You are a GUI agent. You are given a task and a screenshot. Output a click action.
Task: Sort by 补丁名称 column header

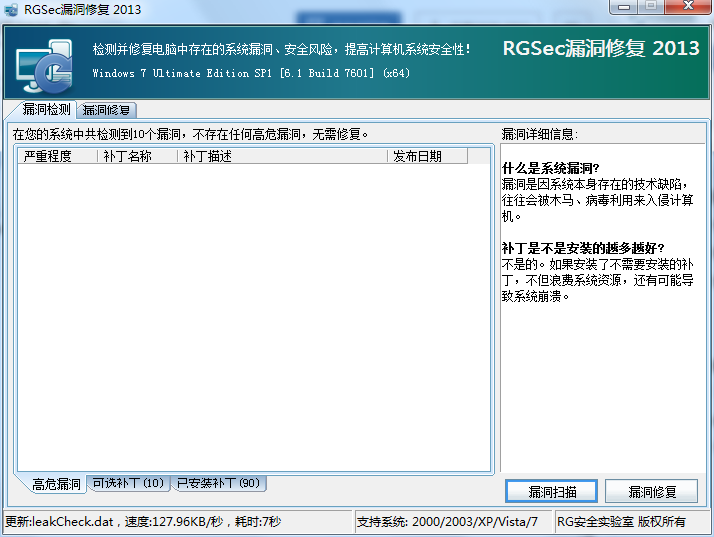pyautogui.click(x=137, y=156)
